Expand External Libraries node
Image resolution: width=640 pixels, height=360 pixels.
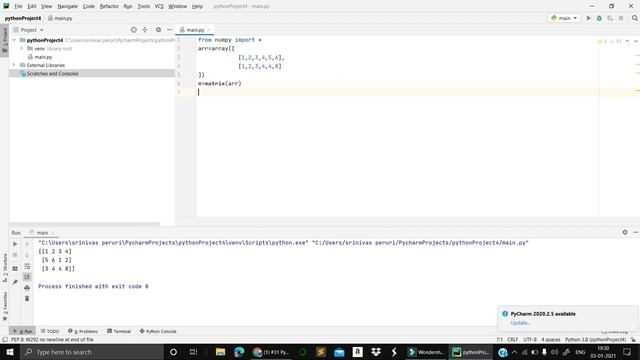click(14, 65)
